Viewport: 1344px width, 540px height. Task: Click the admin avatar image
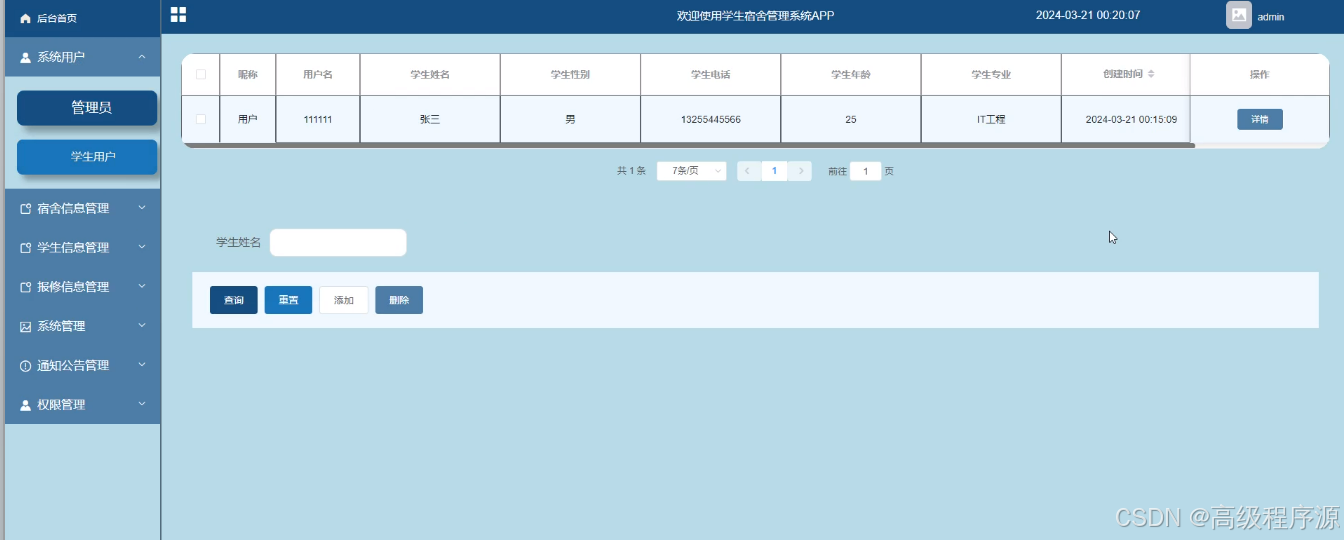(x=1239, y=15)
